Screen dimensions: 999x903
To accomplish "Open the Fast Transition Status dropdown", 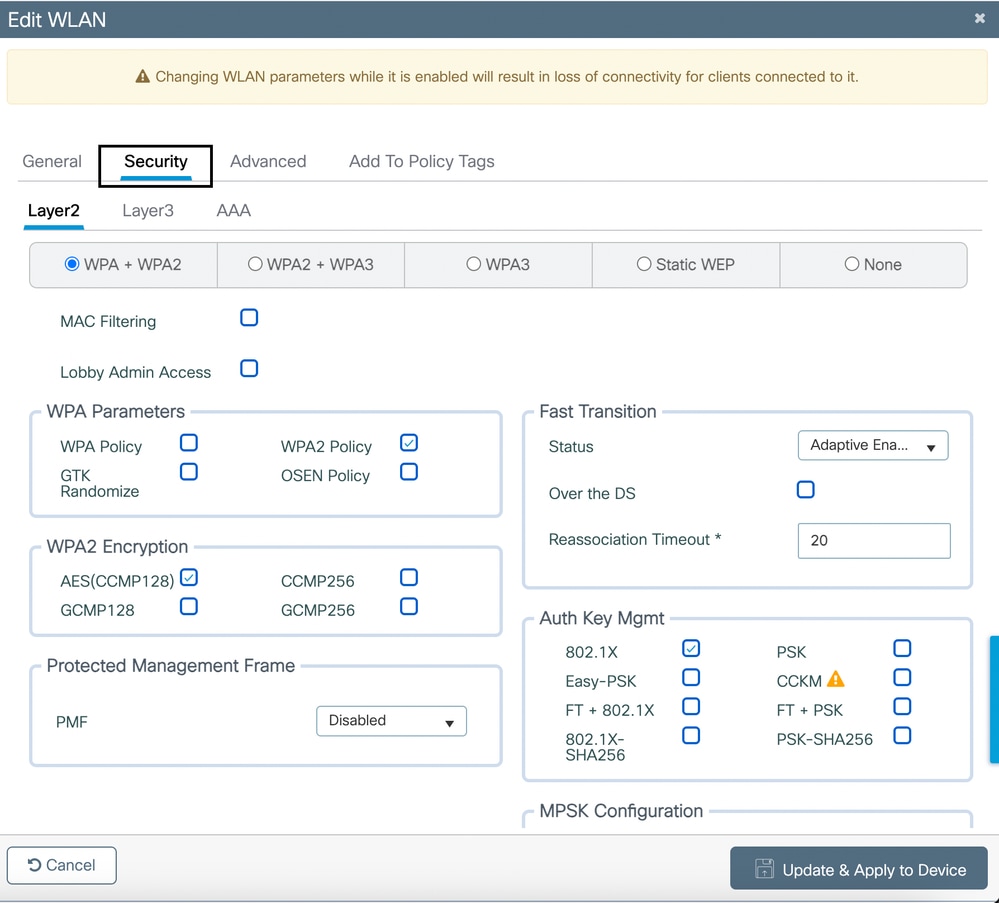I will (x=872, y=445).
